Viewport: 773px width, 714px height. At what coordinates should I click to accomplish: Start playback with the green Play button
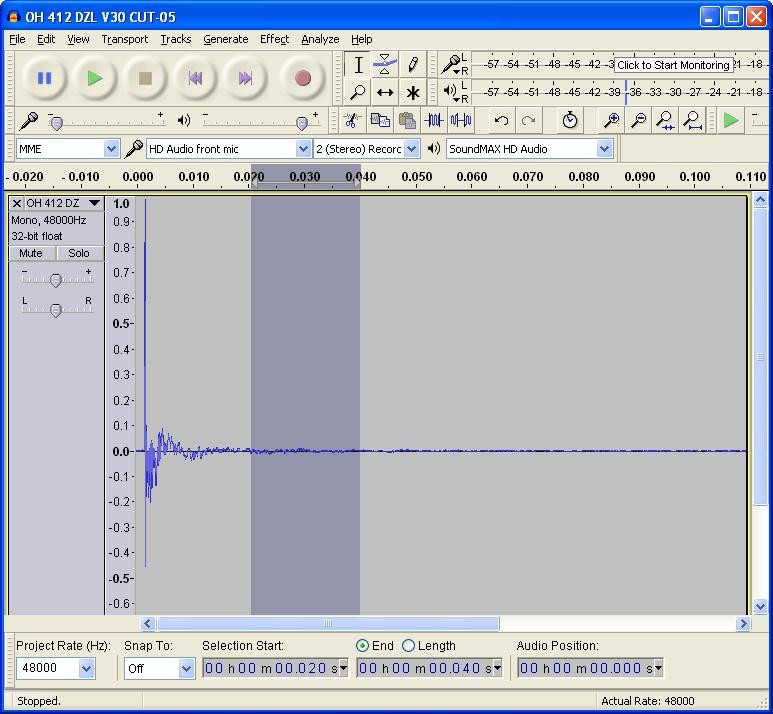(95, 78)
